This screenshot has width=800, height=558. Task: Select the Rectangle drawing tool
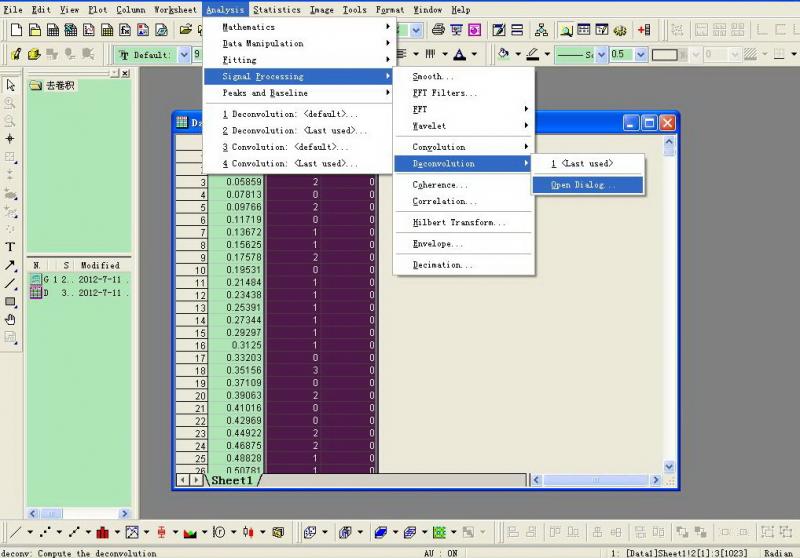pos(10,301)
